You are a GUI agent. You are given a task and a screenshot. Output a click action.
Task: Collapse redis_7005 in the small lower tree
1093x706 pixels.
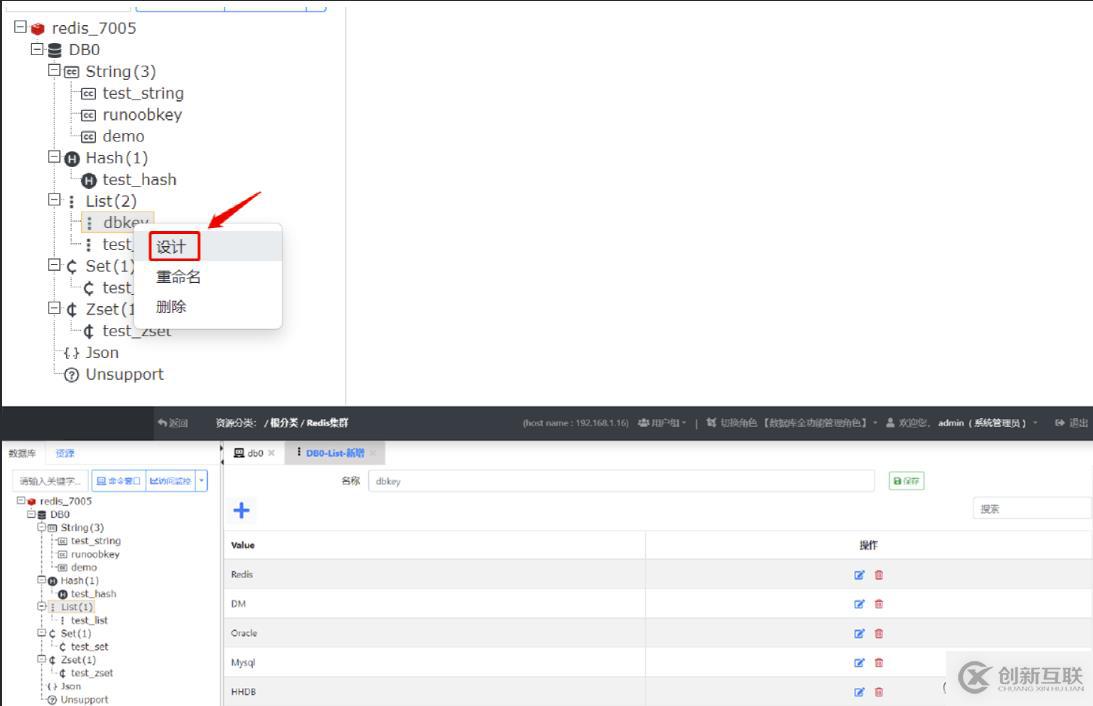click(21, 500)
